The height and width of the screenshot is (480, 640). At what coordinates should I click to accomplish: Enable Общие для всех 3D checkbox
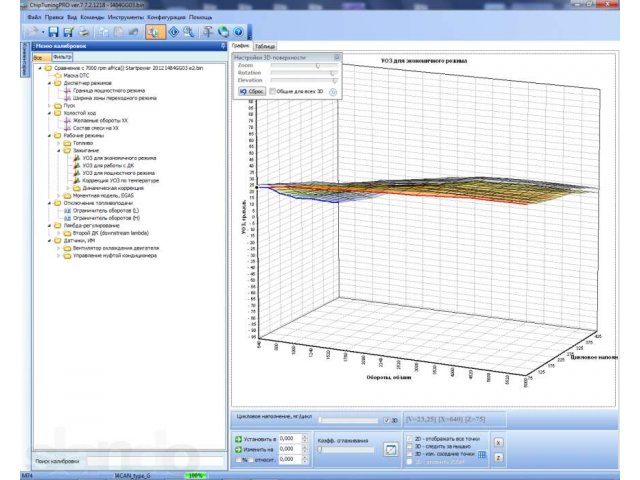click(272, 91)
